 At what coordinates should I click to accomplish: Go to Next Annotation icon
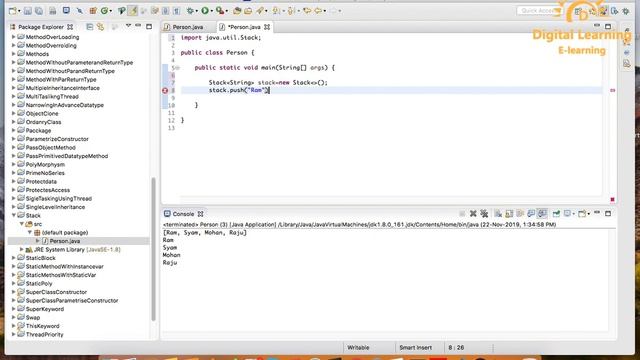[276, 11]
